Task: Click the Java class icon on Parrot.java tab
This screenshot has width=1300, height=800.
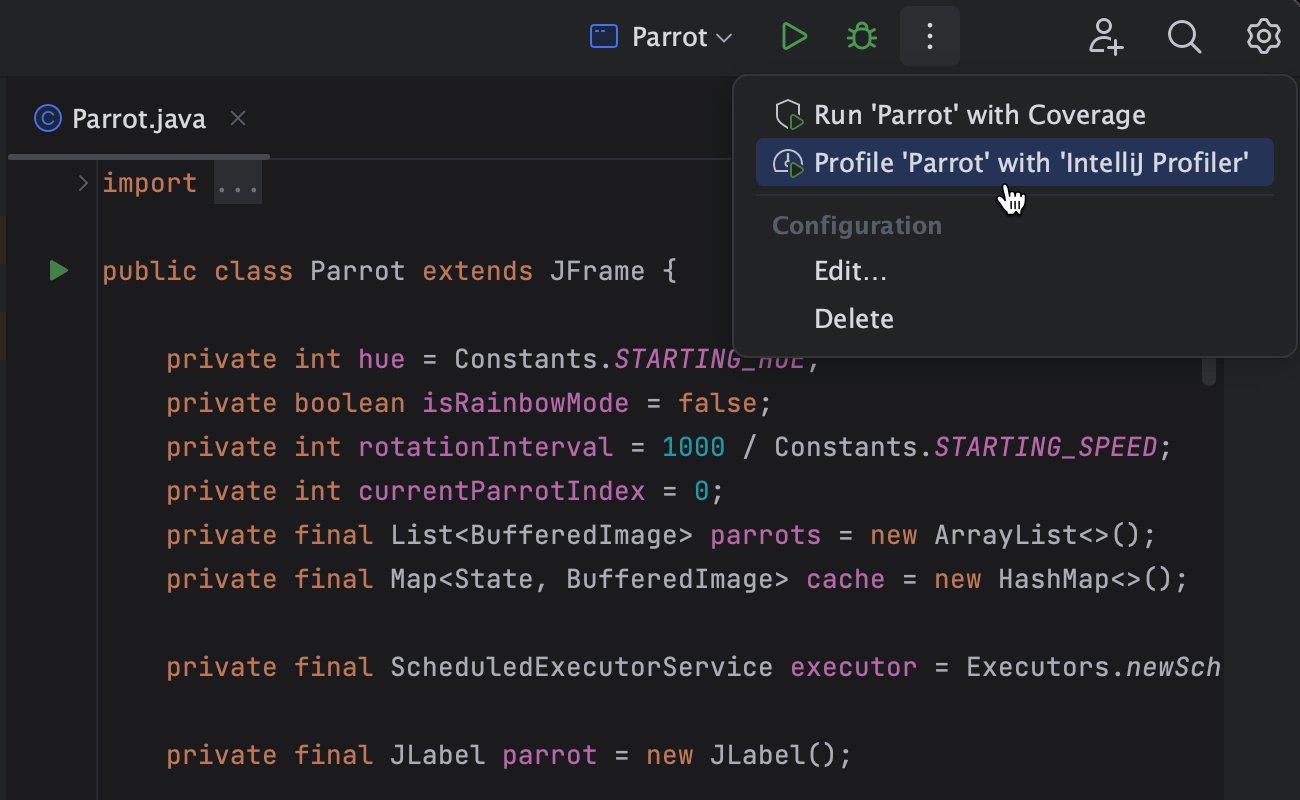Action: click(47, 119)
